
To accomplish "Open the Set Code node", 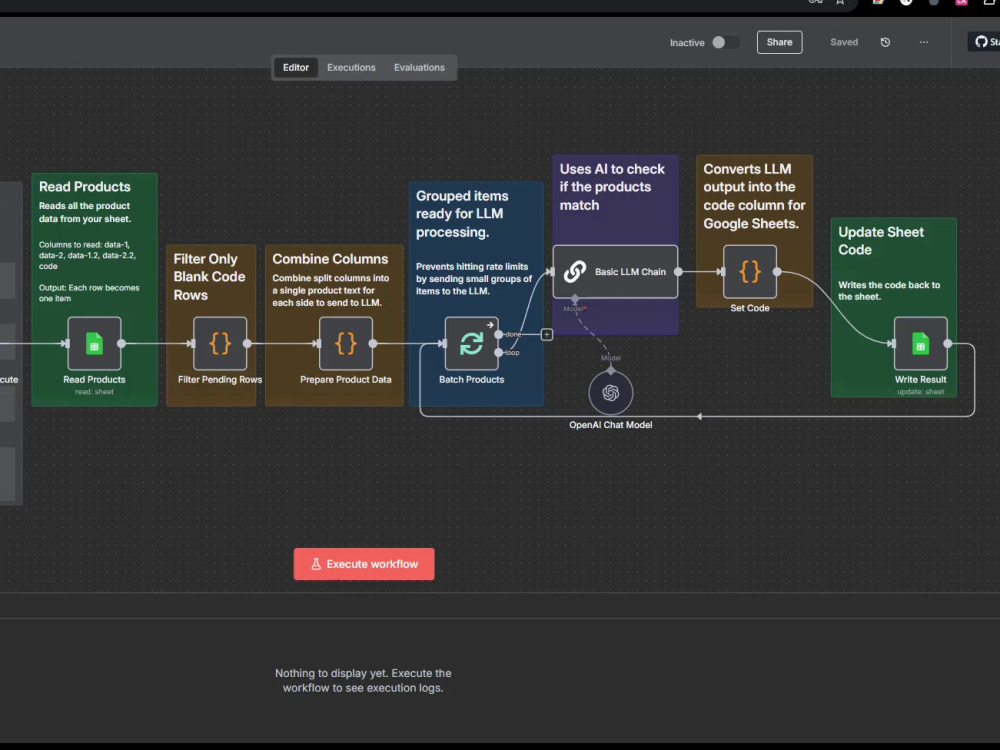I will pos(750,272).
